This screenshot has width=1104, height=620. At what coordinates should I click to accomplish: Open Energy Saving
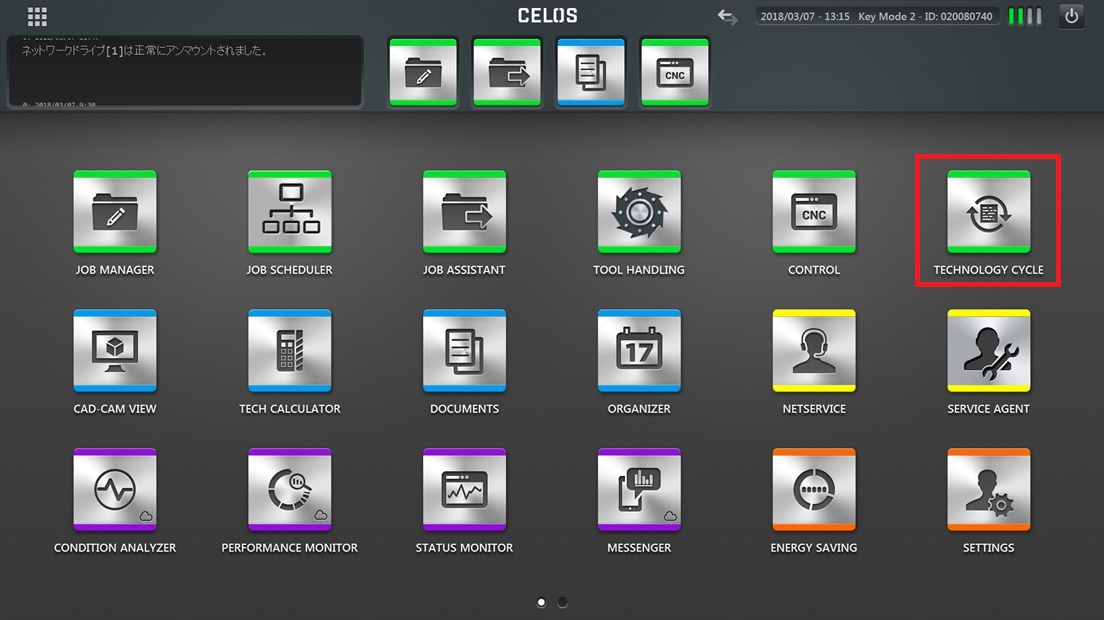pyautogui.click(x=814, y=489)
